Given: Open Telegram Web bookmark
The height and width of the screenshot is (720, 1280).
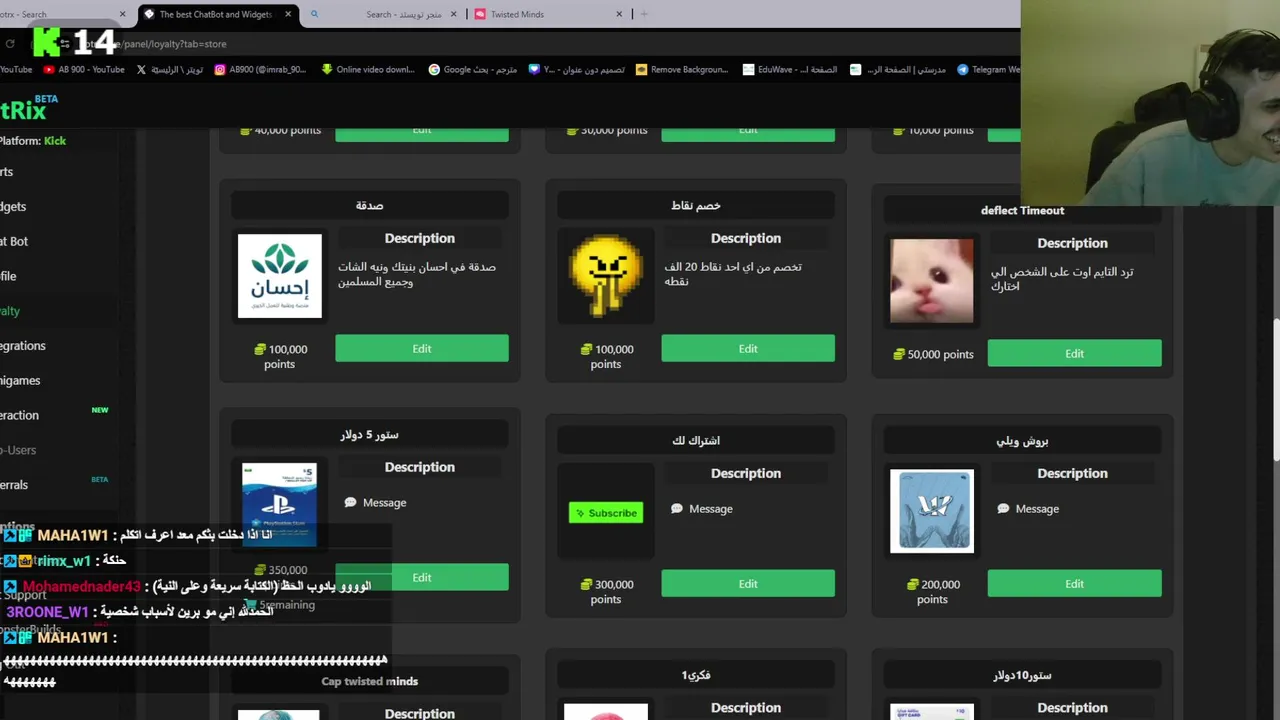Looking at the screenshot, I should click(x=988, y=69).
